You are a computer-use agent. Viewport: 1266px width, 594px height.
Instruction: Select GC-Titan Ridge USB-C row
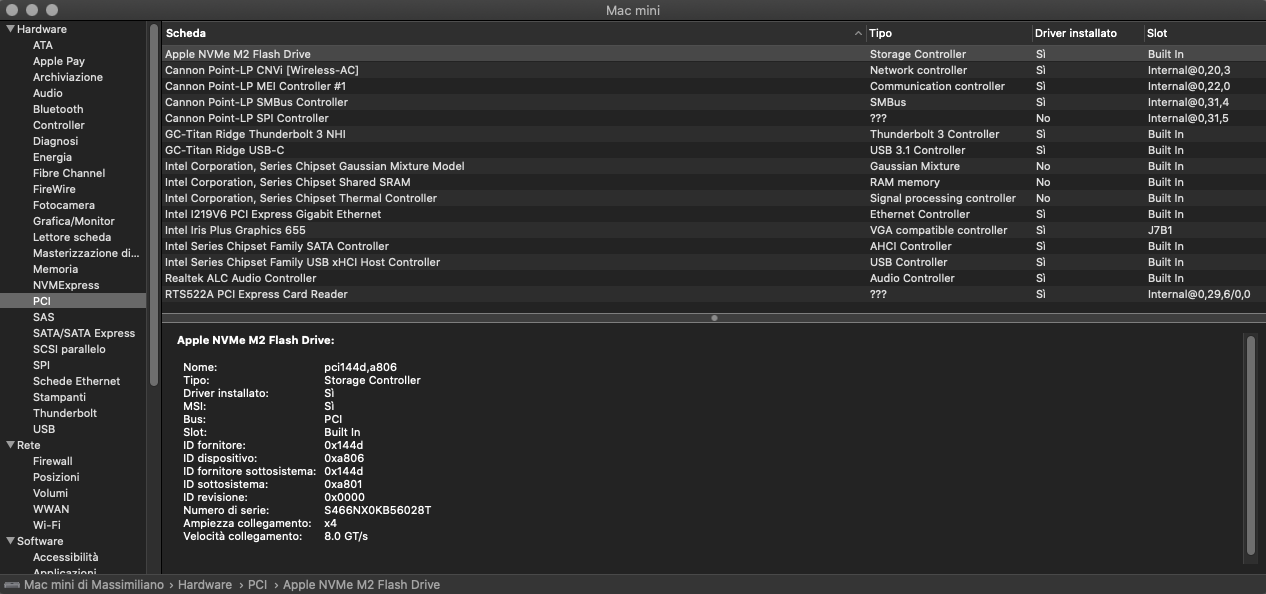(714, 150)
